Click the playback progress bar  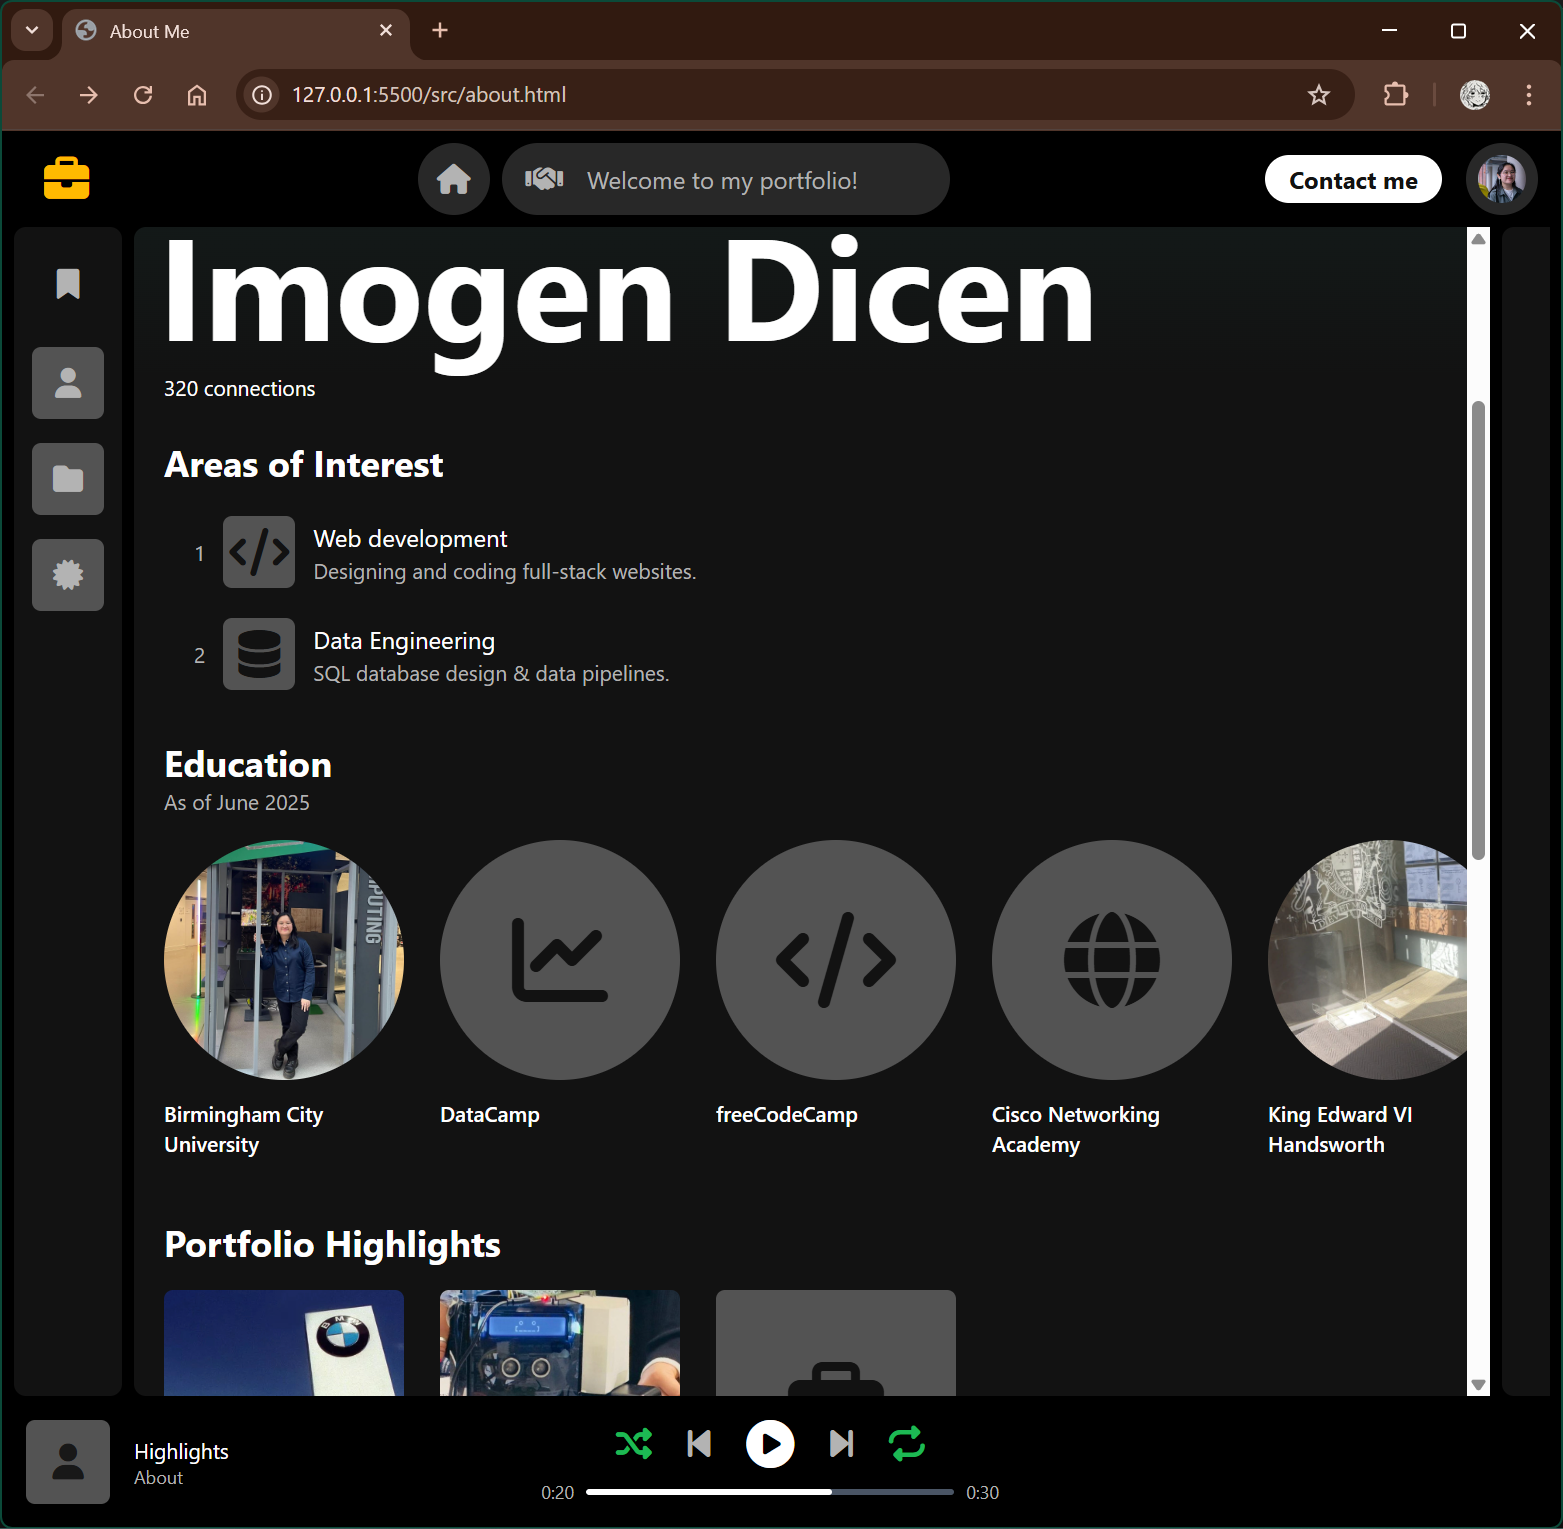tap(769, 1492)
